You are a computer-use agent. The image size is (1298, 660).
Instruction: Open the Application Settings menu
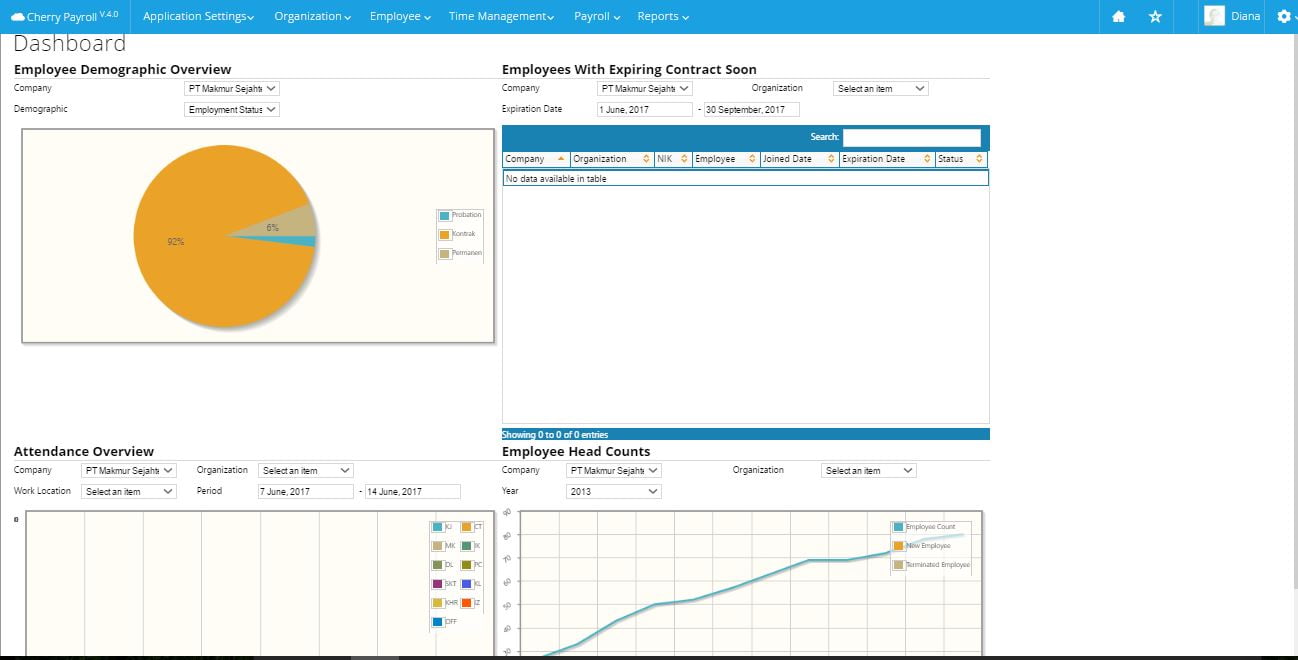point(198,16)
